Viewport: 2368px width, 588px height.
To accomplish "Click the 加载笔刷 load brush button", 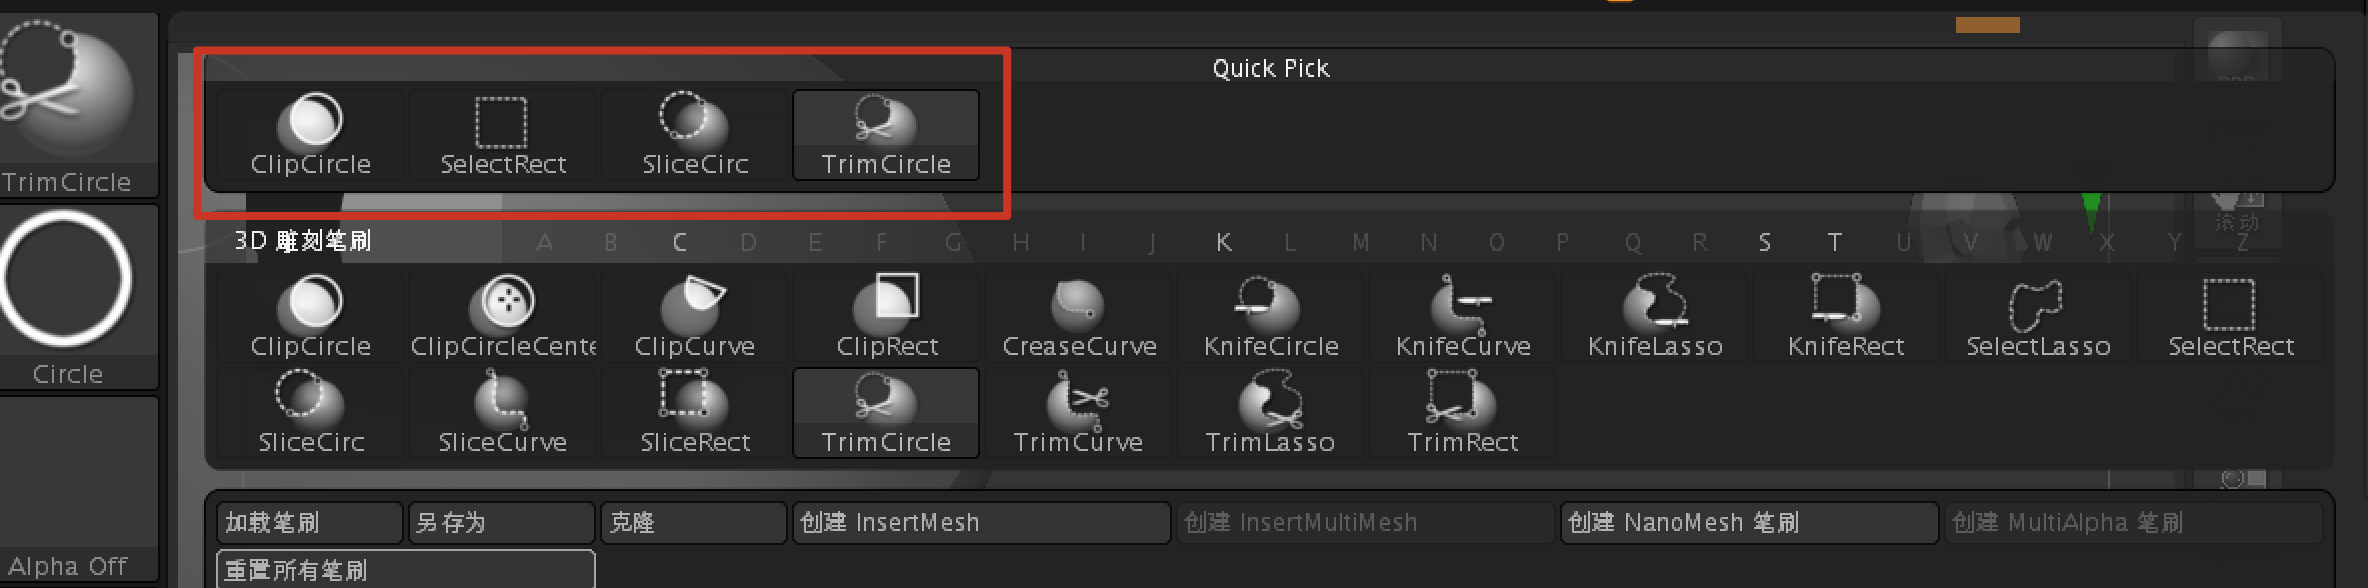I will 310,522.
